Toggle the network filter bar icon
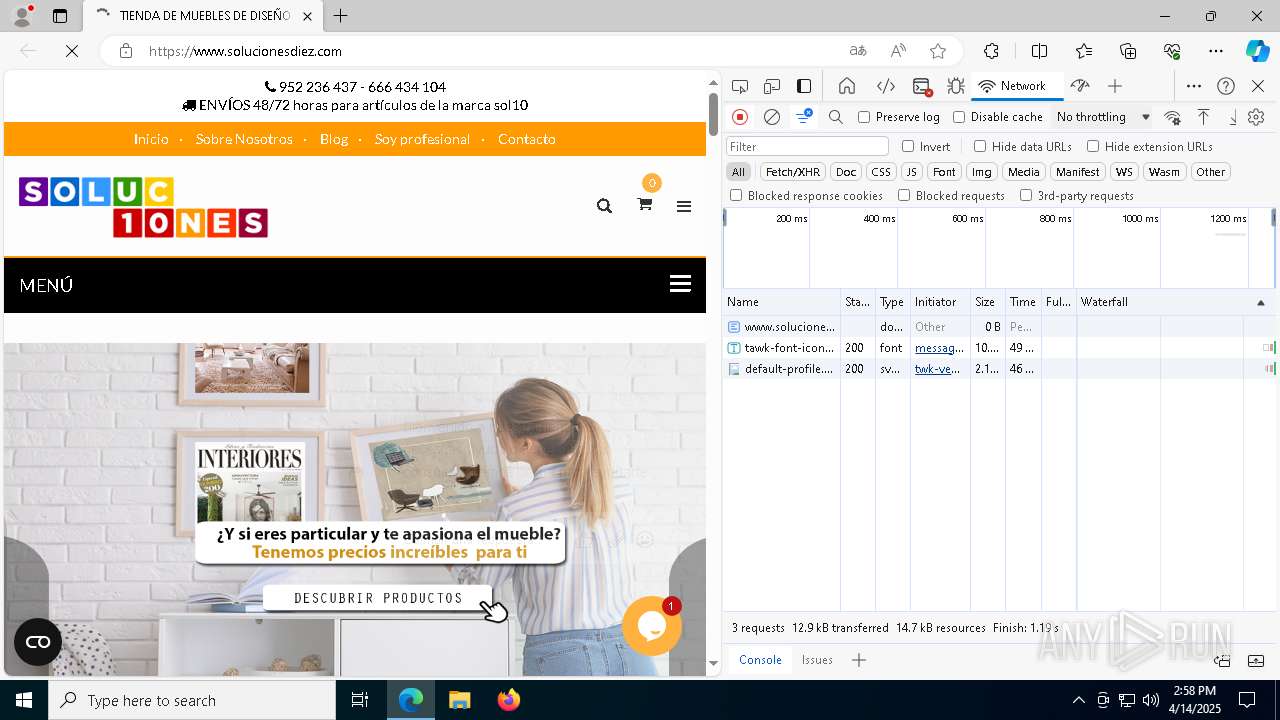 804,117
